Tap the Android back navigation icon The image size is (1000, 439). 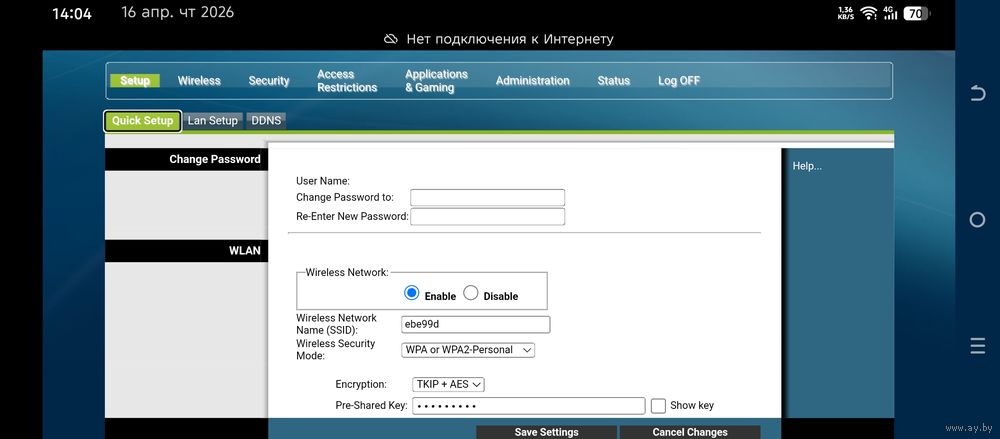978,93
